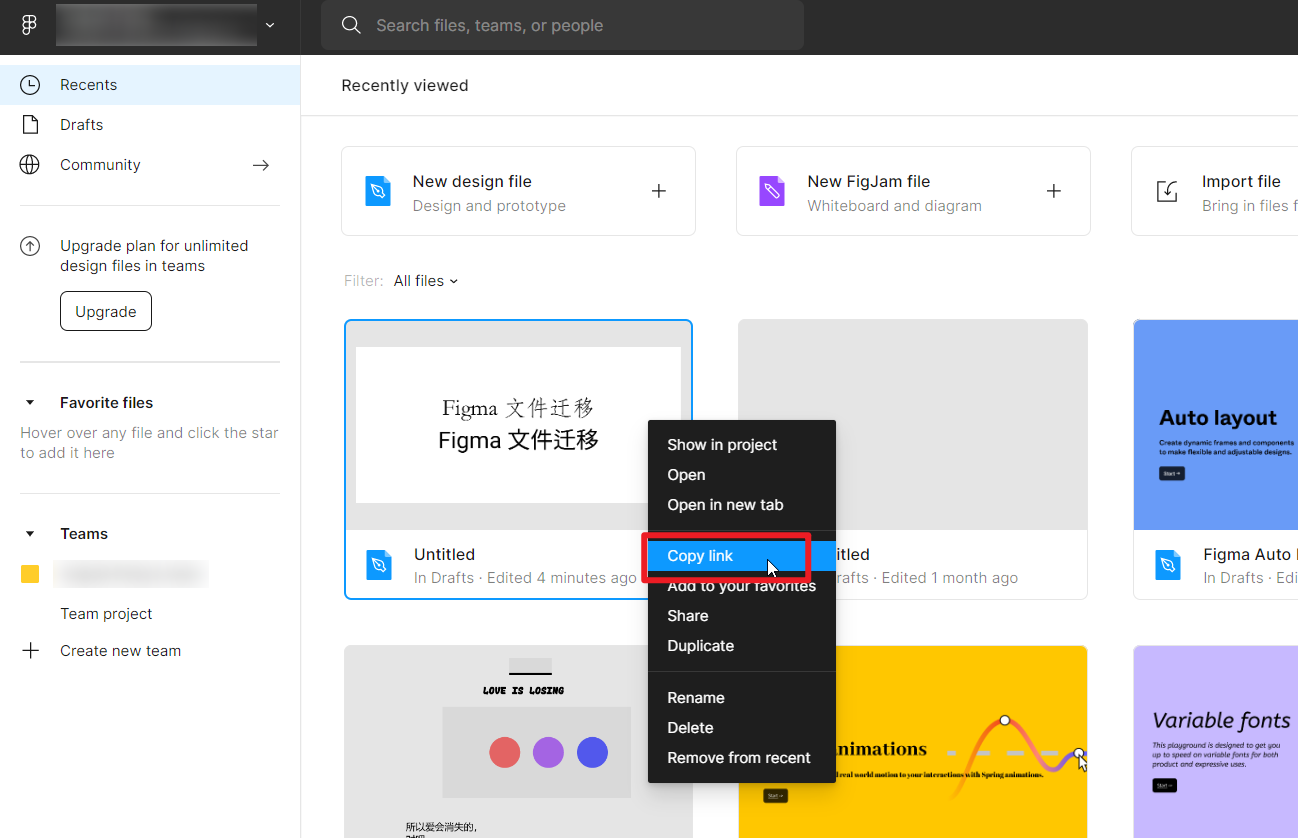Open Recents via its clock icon
Image resolution: width=1298 pixels, height=838 pixels.
click(30, 84)
